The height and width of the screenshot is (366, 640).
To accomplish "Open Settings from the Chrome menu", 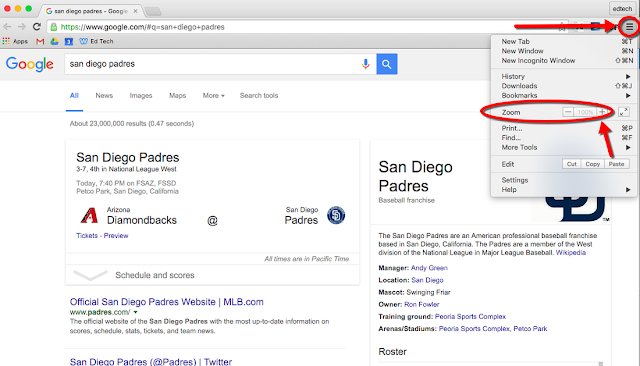I will tap(565, 180).
